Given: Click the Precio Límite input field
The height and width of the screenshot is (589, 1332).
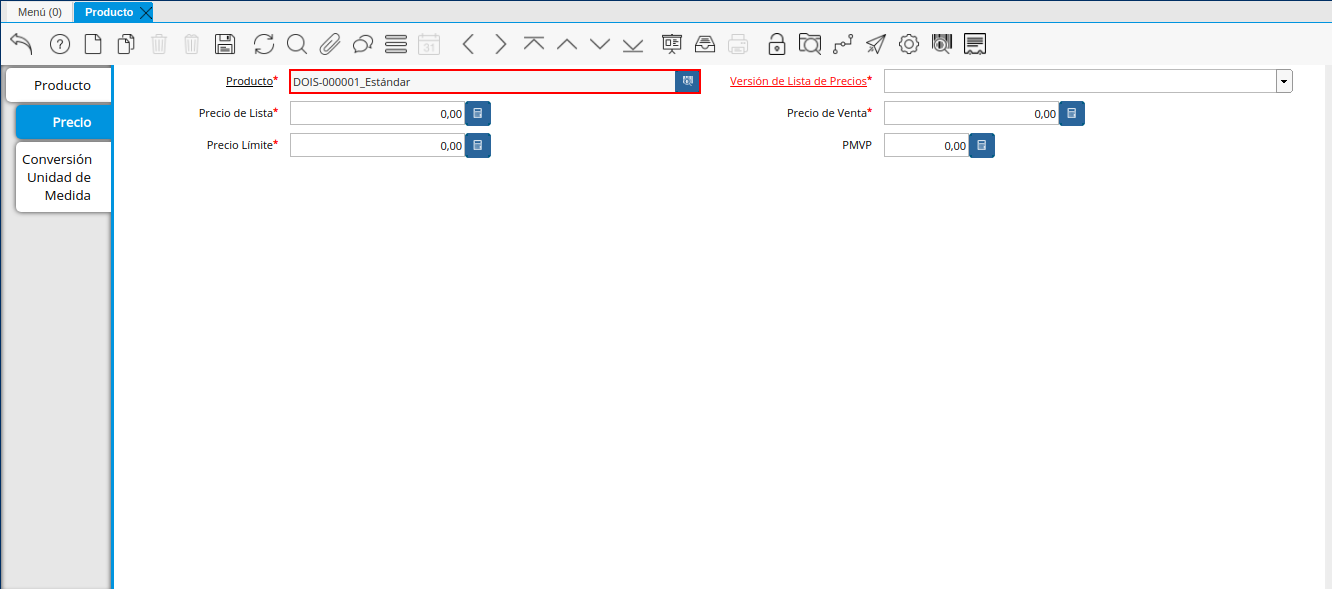Looking at the screenshot, I should [x=378, y=146].
